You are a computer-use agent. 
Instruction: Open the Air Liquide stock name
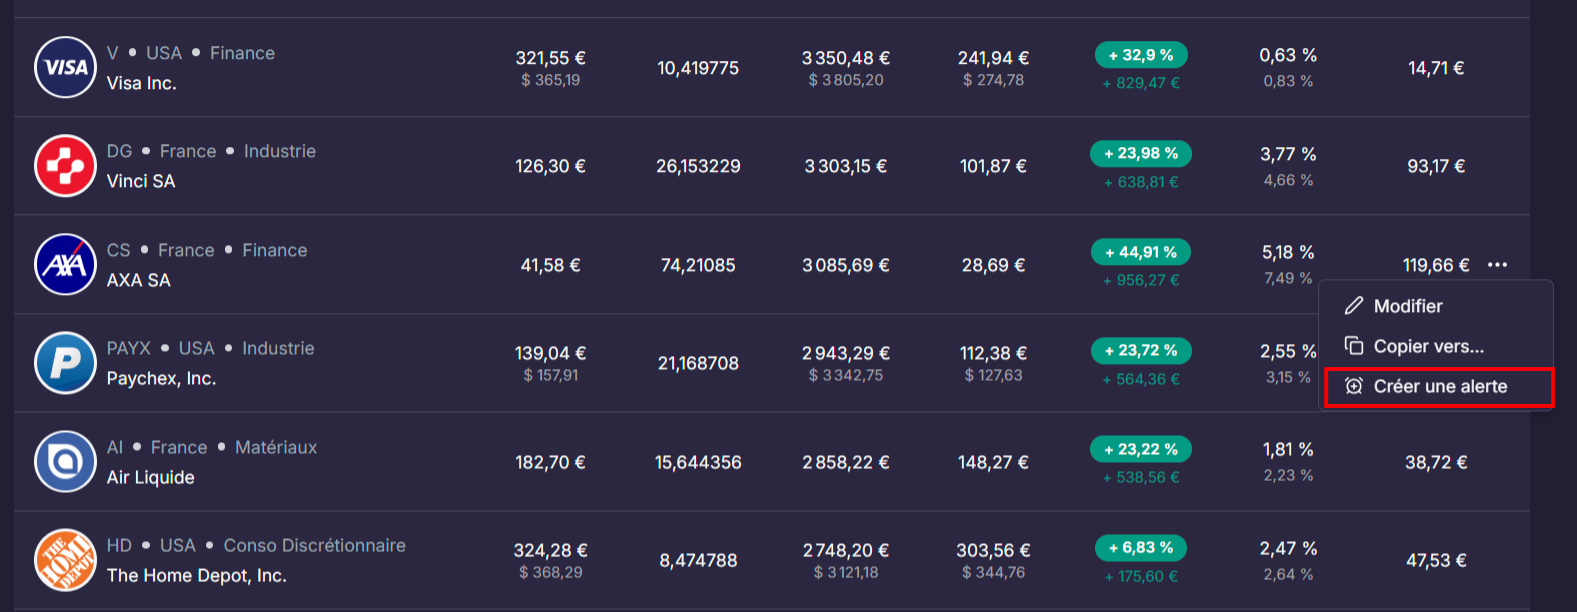click(x=151, y=477)
